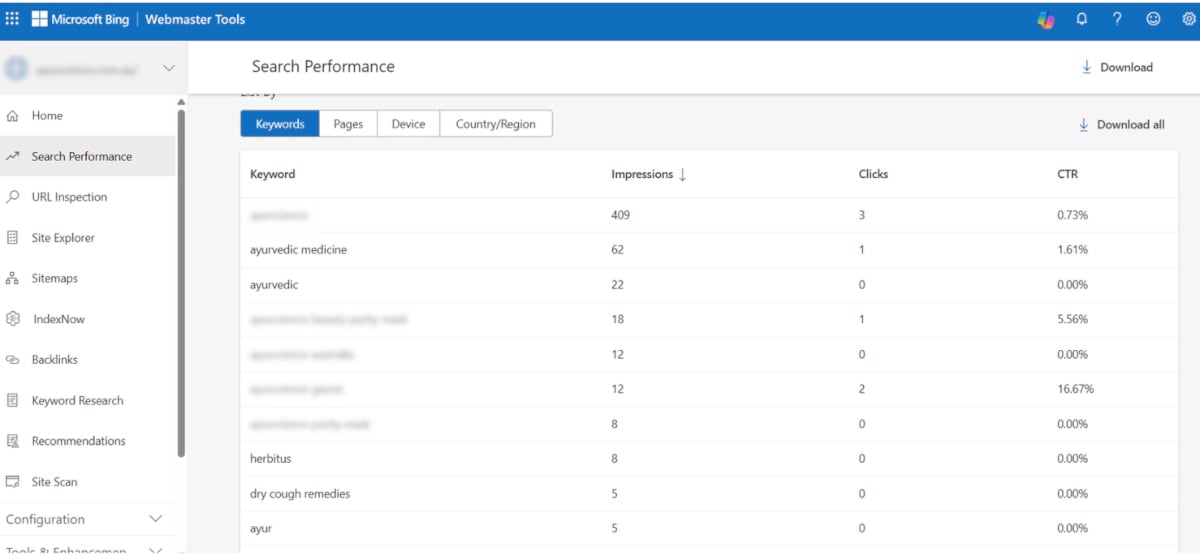The width and height of the screenshot is (1200, 555).
Task: Click the Webmaster Tools title link
Action: 195,19
